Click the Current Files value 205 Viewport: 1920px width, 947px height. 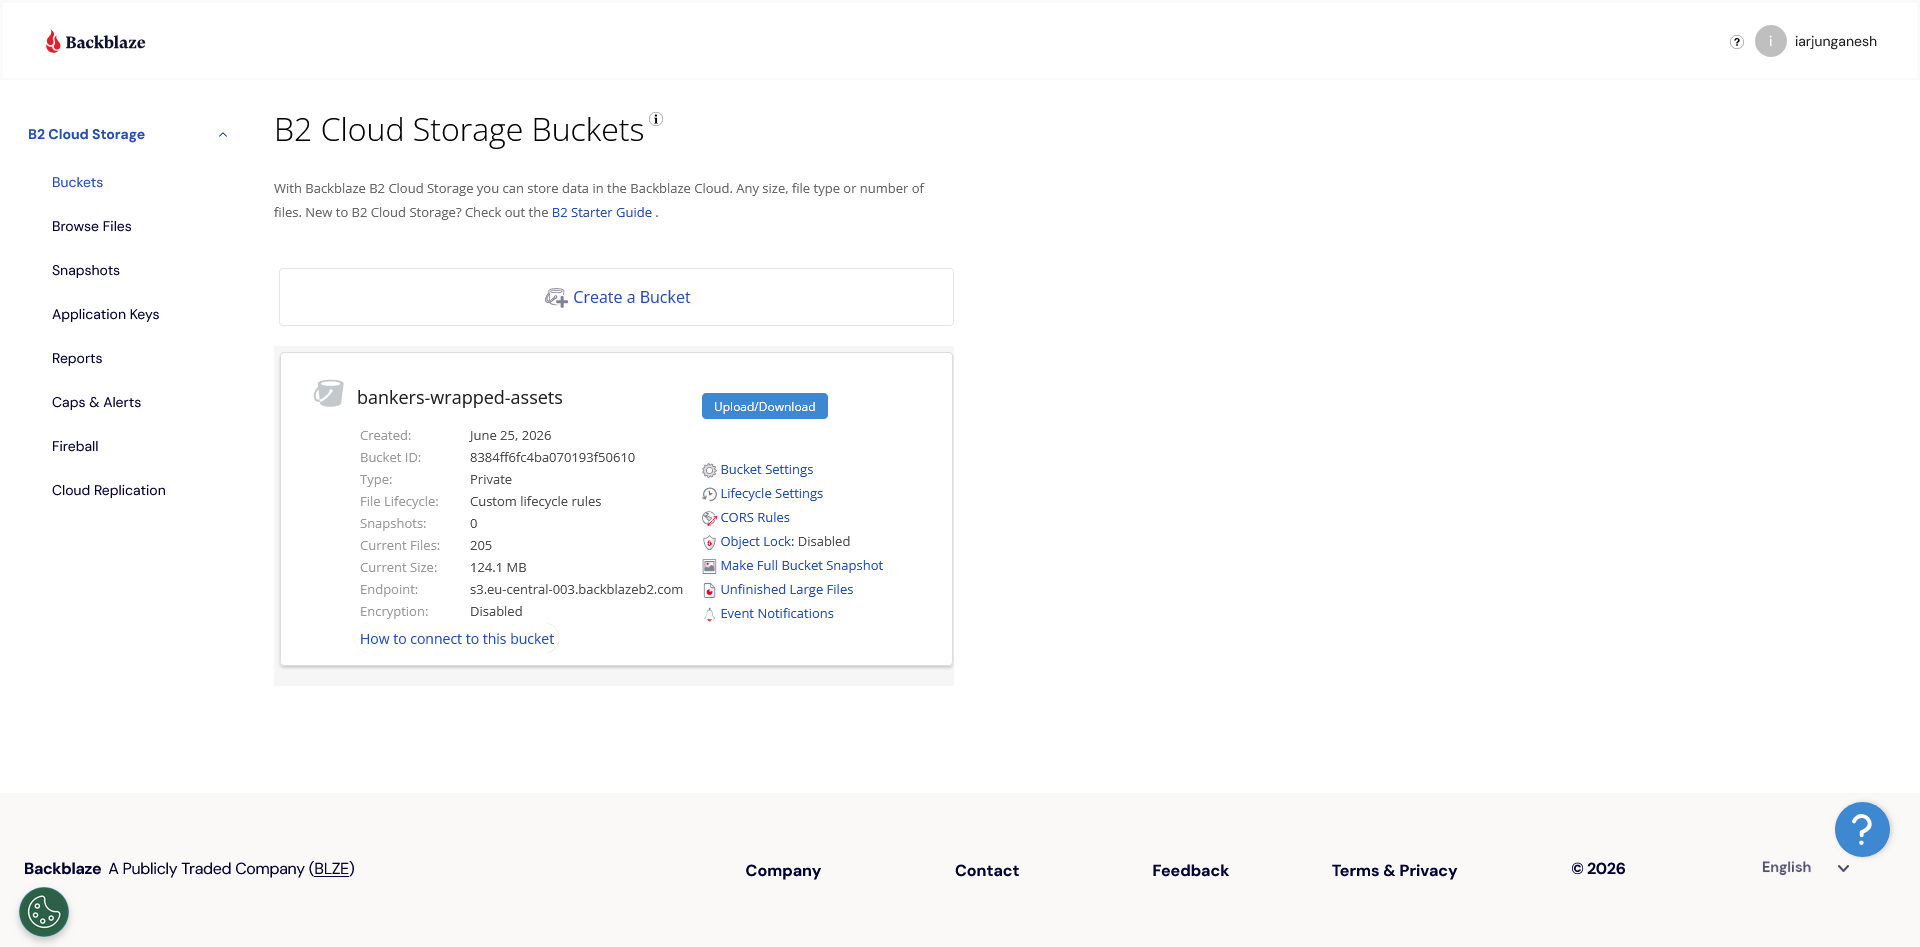tap(481, 545)
